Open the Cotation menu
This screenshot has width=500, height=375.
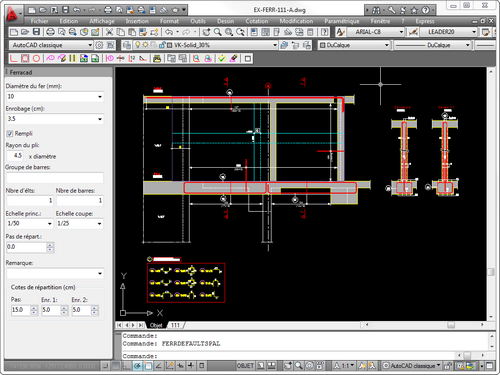click(257, 21)
